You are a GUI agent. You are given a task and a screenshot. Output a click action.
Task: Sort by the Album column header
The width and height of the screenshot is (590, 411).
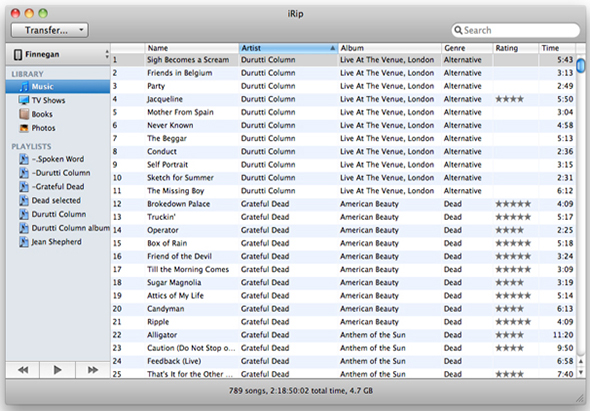tap(389, 48)
